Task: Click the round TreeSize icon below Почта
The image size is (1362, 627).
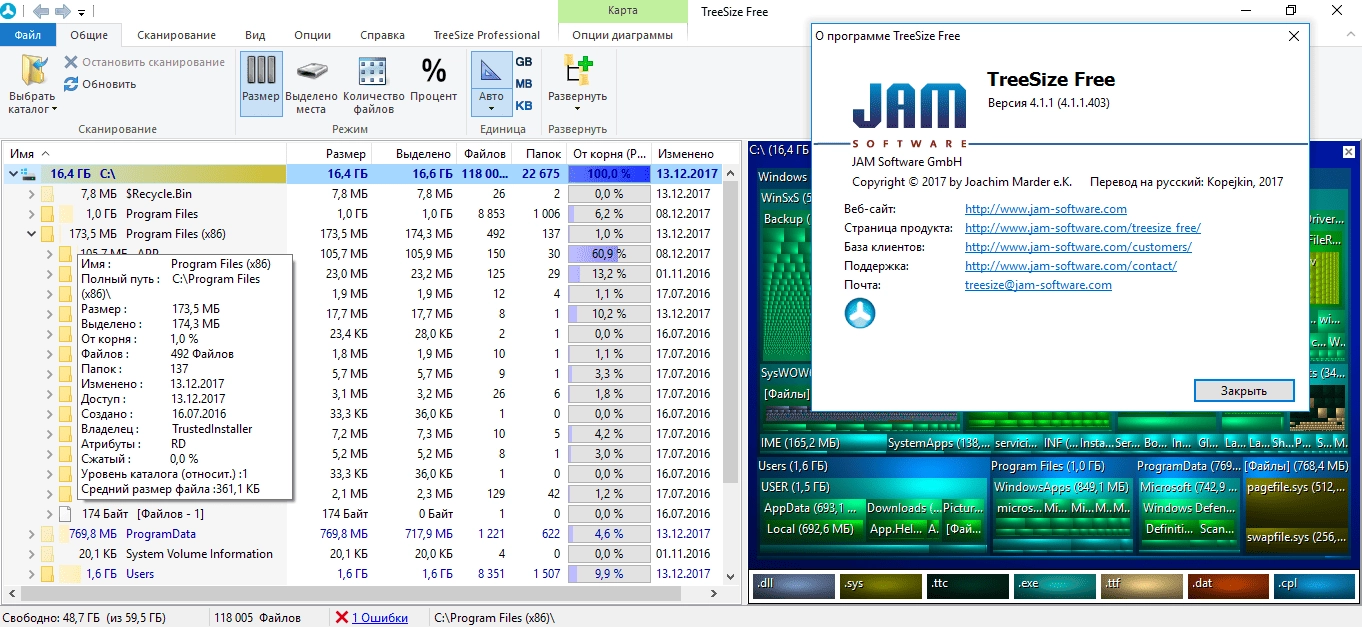Action: (860, 313)
